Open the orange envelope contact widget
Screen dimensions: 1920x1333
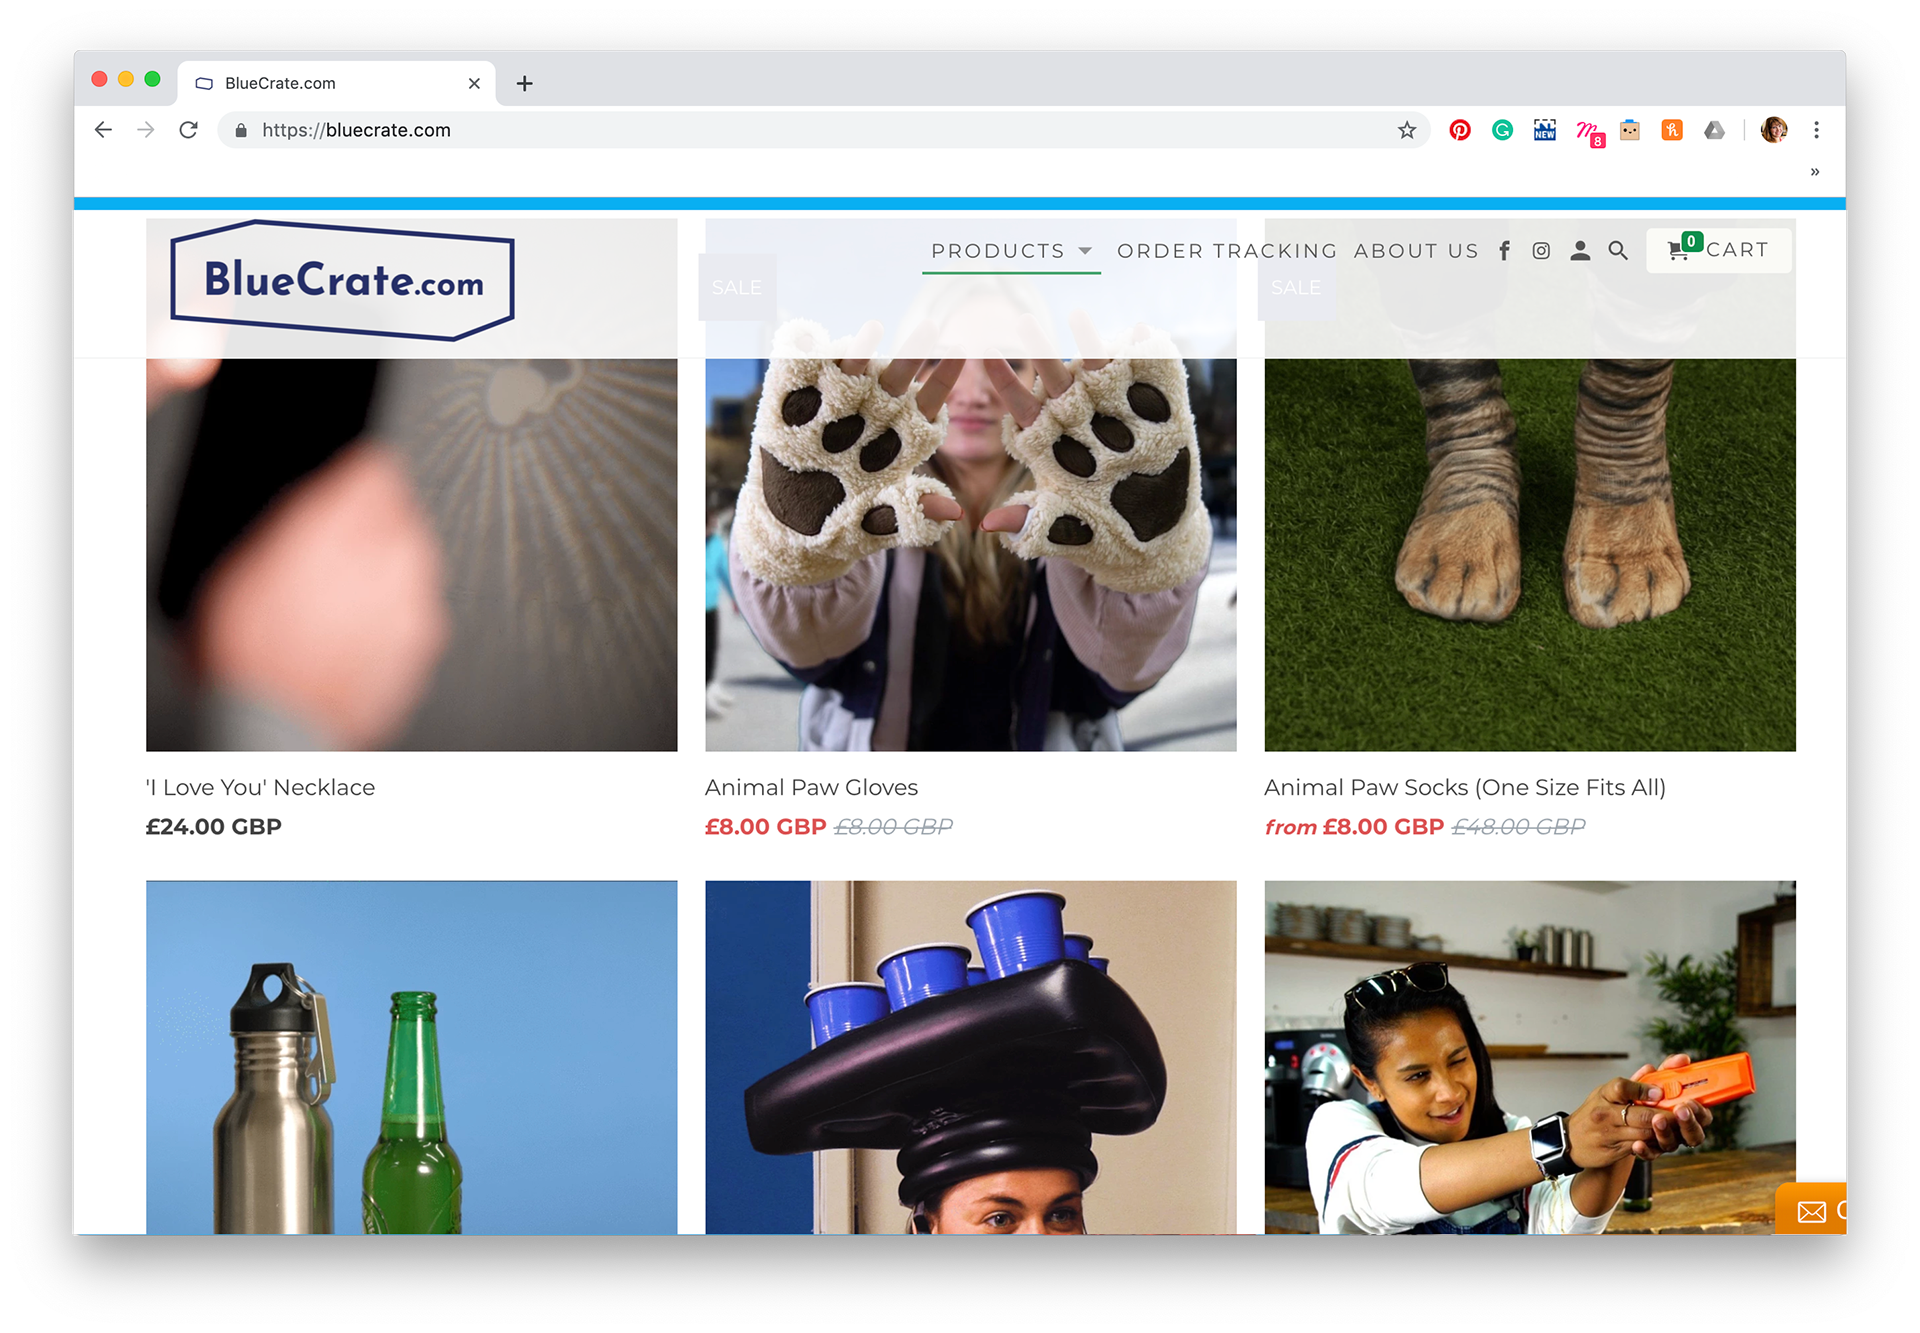1811,1210
